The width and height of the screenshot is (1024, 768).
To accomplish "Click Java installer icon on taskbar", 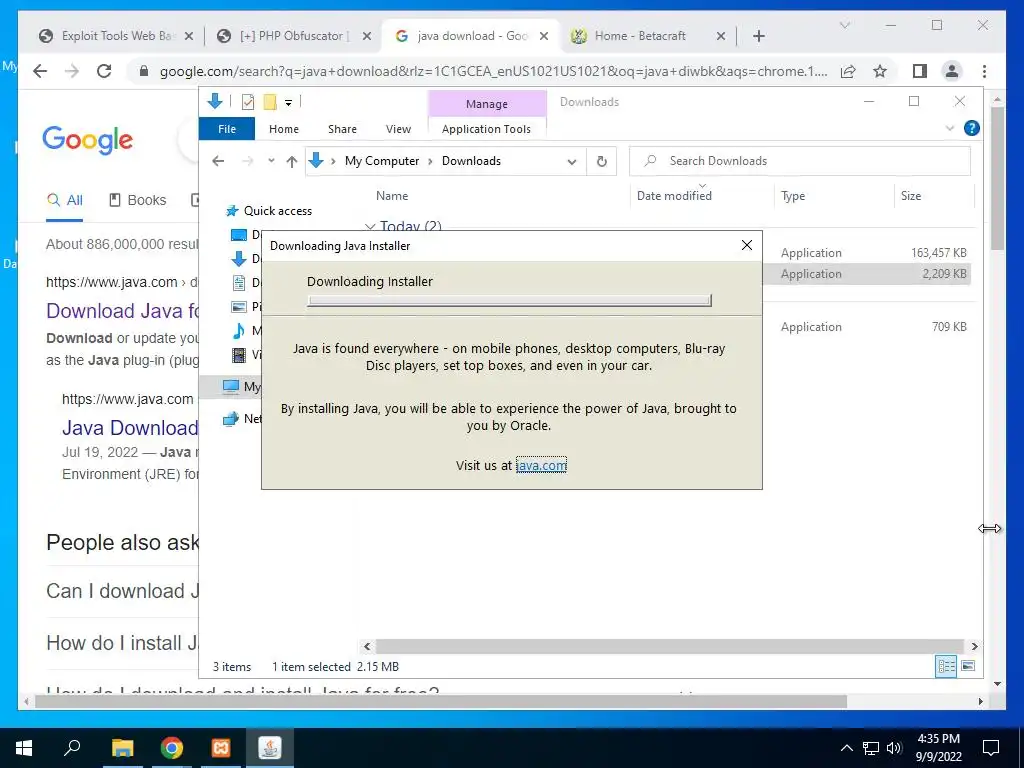I will (x=270, y=748).
